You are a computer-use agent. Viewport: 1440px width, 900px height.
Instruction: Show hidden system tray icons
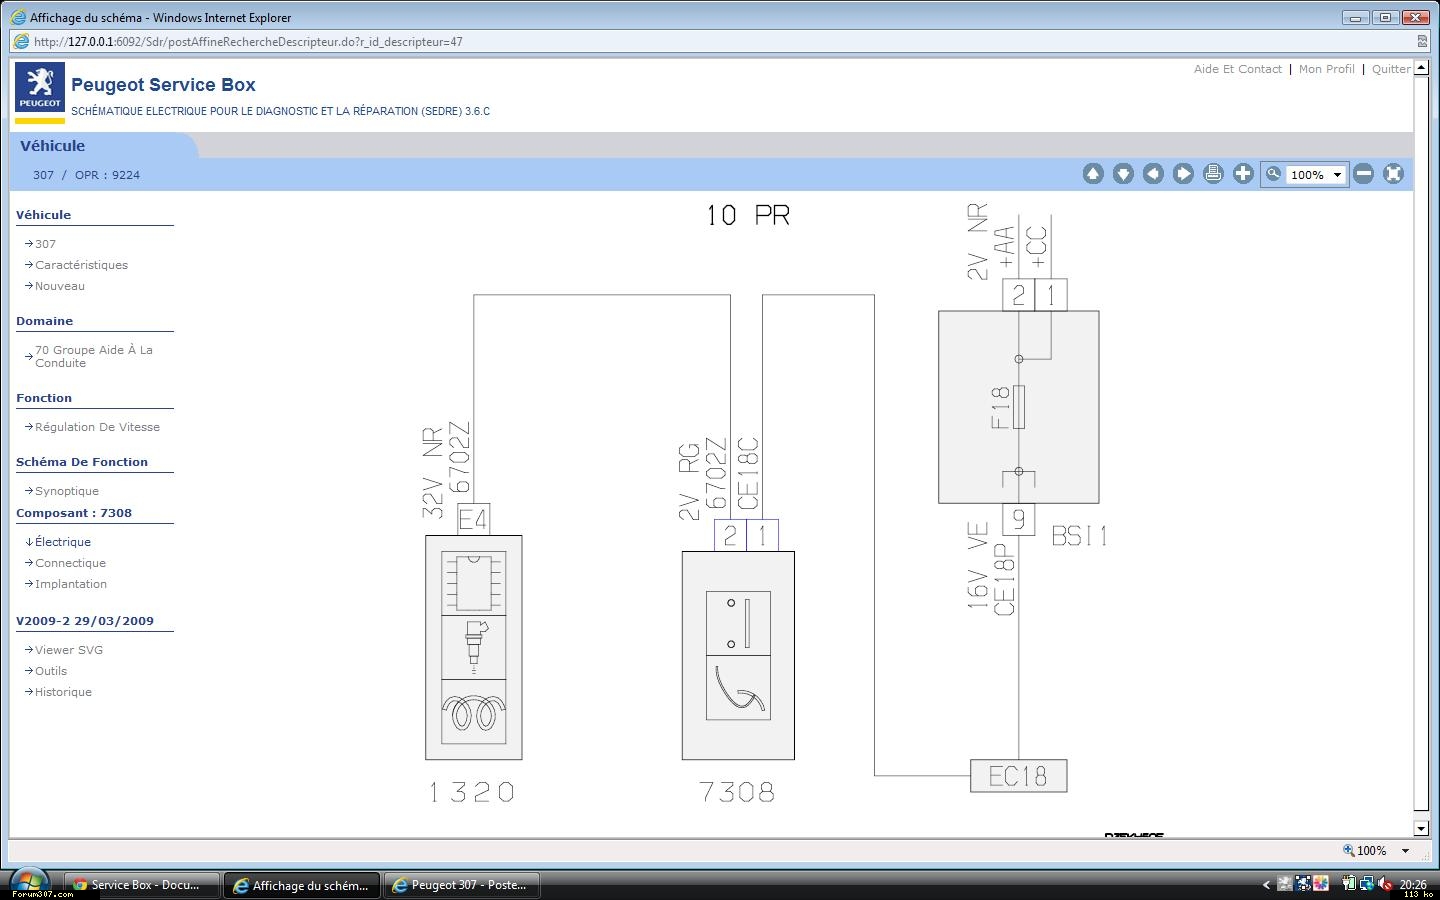[x=1266, y=884]
